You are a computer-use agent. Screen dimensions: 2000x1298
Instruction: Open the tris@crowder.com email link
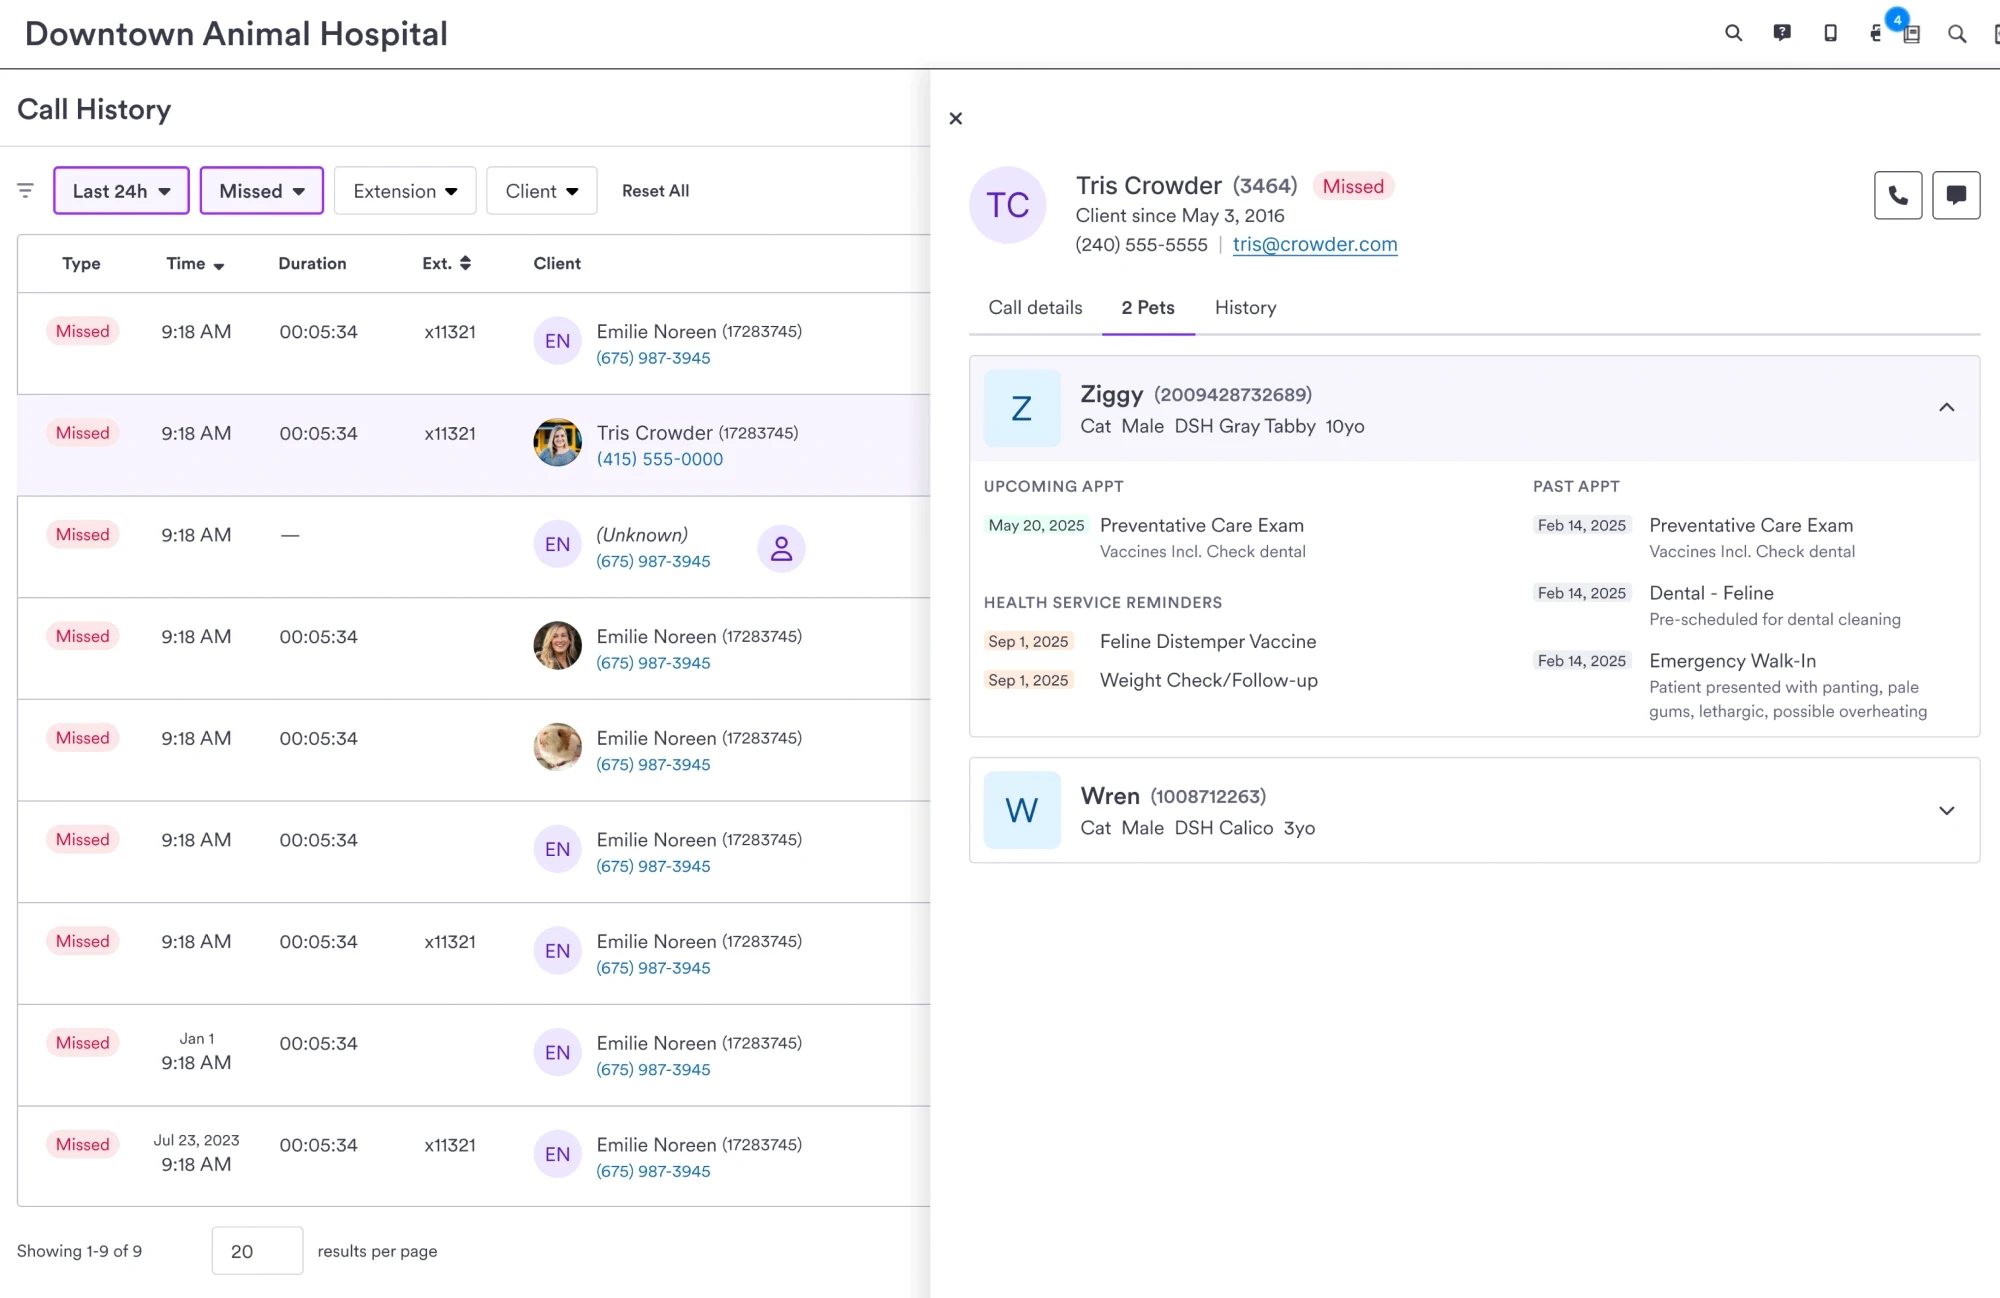1314,245
